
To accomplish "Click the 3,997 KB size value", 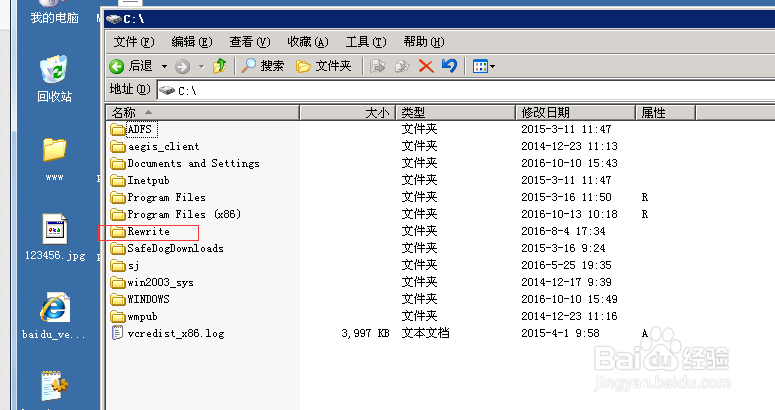I will click(365, 333).
